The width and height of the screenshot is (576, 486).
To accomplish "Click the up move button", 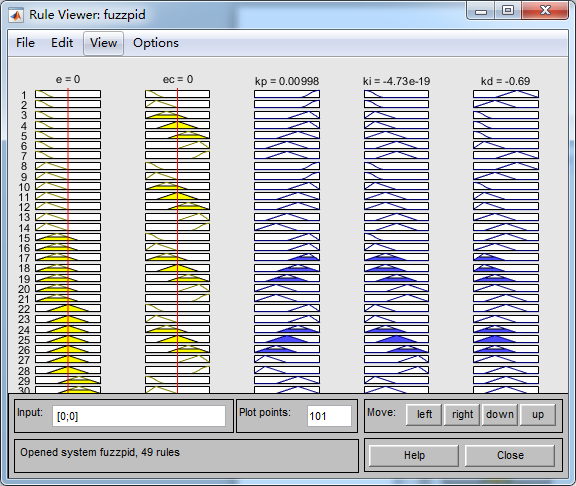I will point(538,415).
